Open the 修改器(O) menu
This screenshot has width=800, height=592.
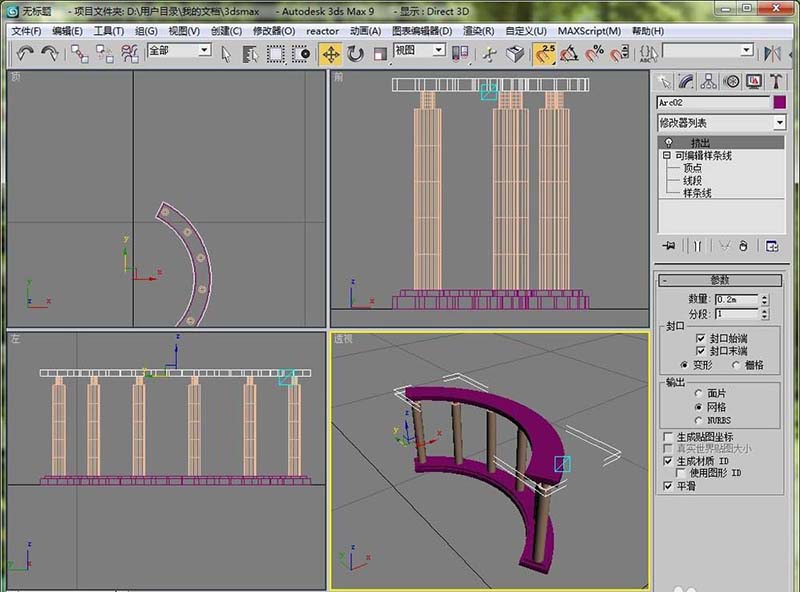273,31
